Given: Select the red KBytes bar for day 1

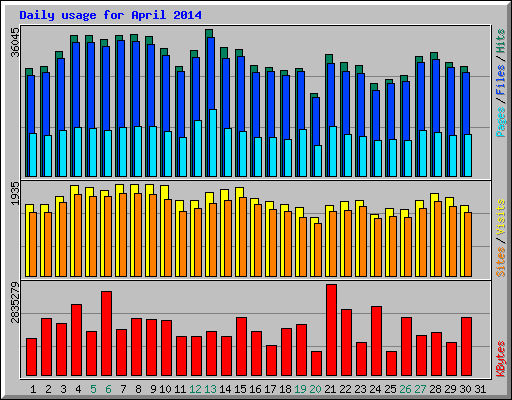Looking at the screenshot, I should coord(31,357).
